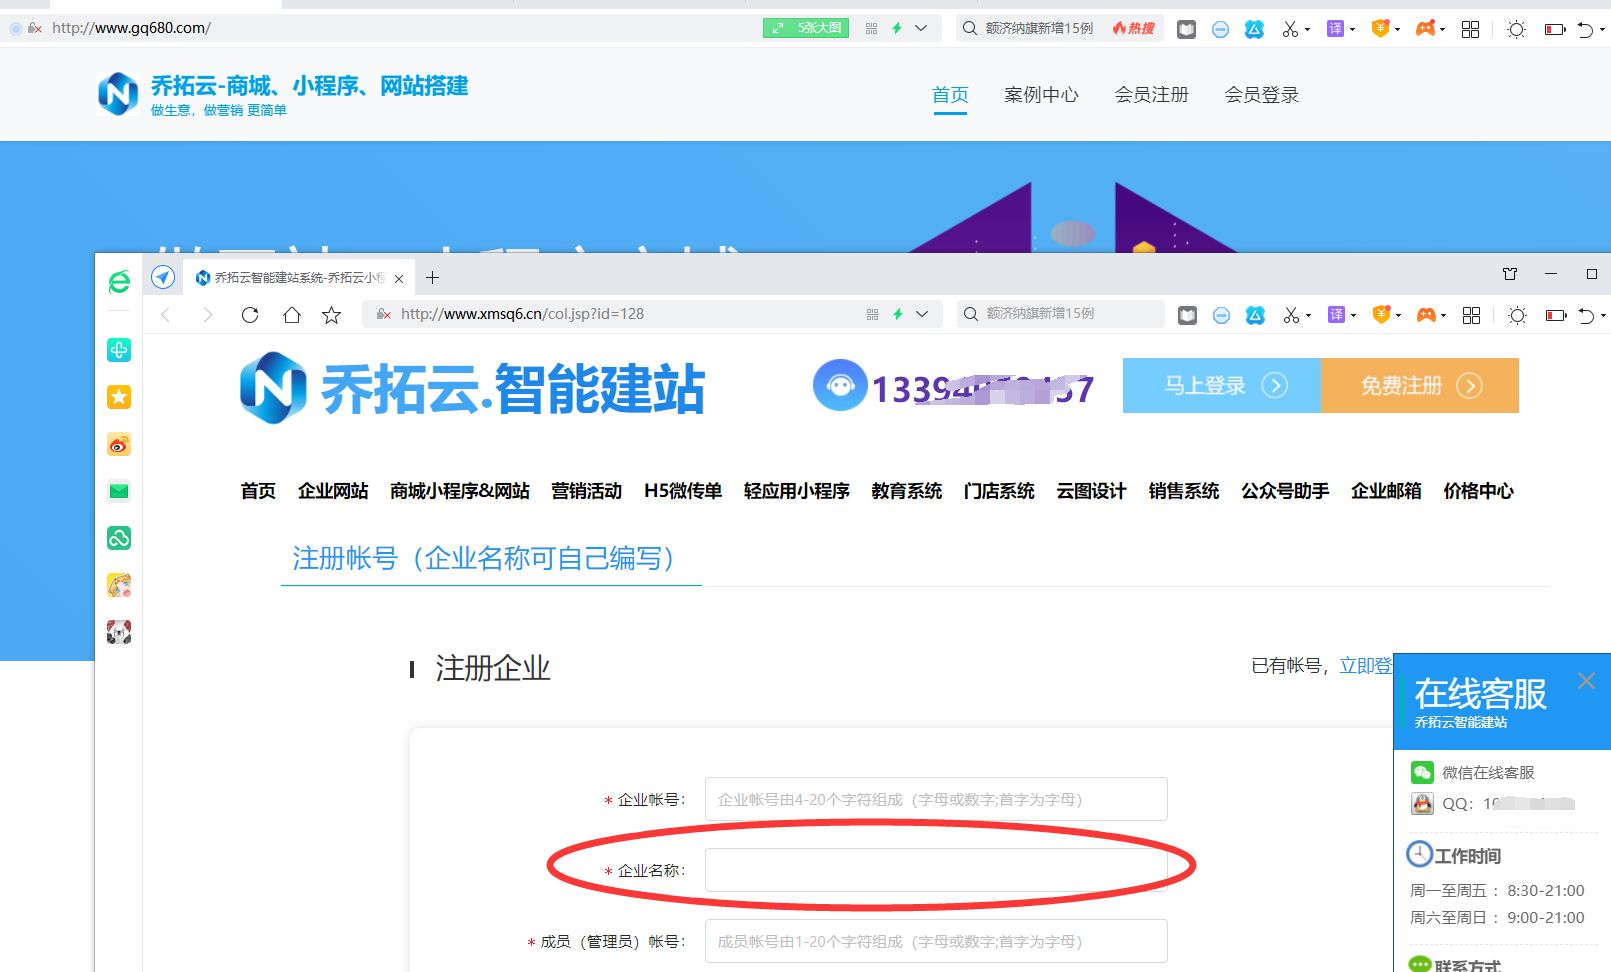The width and height of the screenshot is (1611, 972).
Task: Open the green plus sidebar app icon
Action: [x=119, y=350]
